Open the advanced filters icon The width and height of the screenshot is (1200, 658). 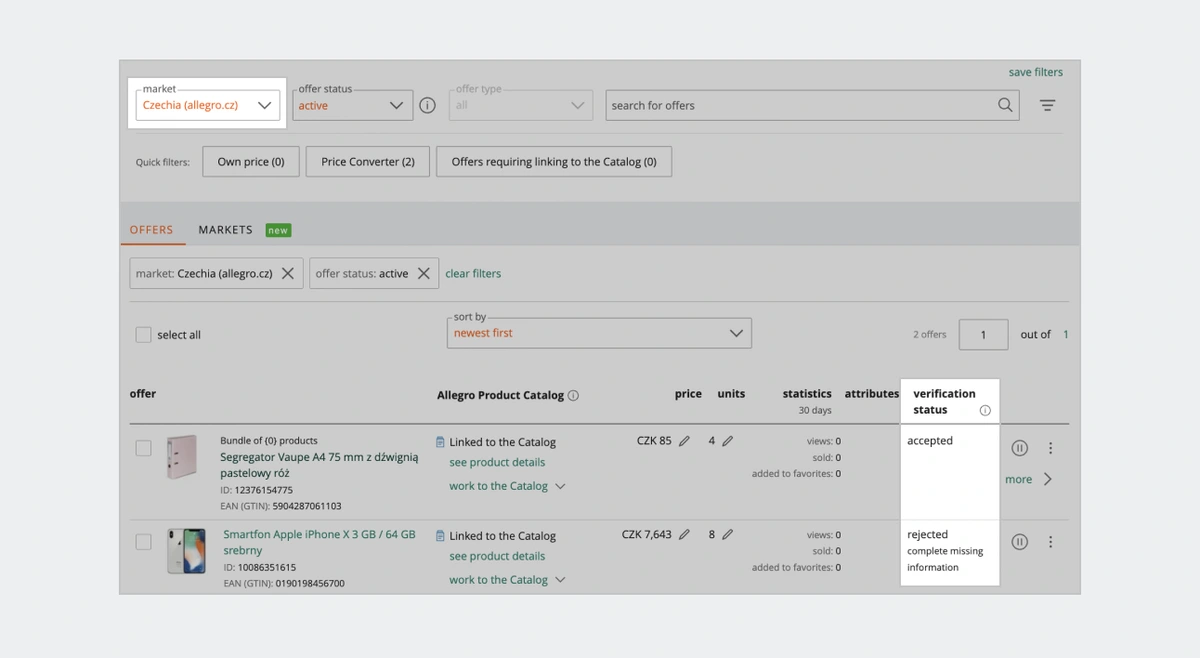point(1047,105)
